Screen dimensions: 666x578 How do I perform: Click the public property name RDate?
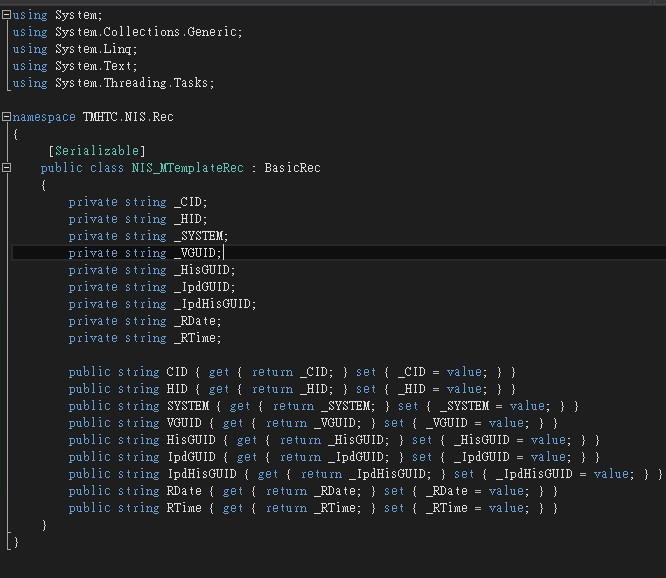(x=184, y=491)
